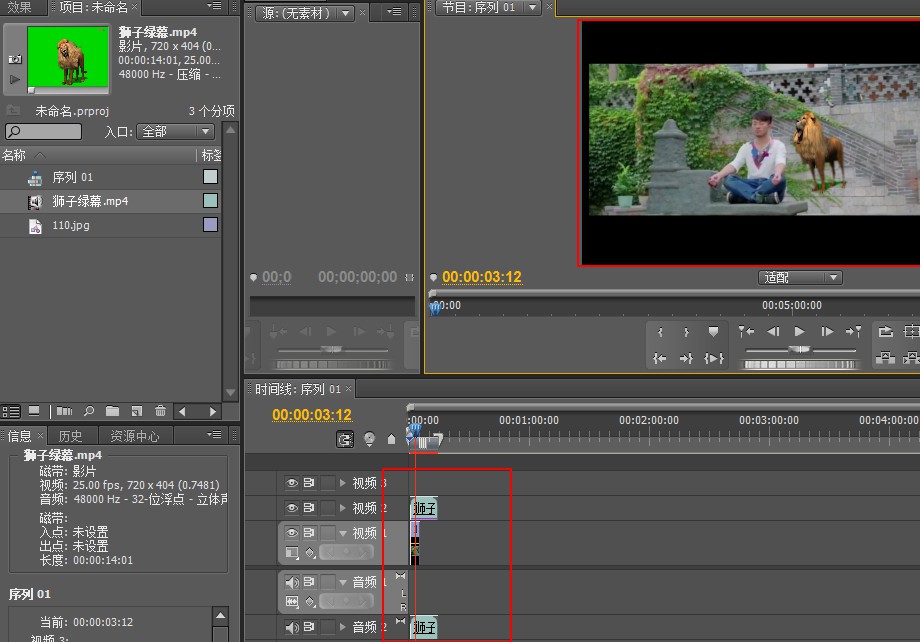Toggle track lock box on 音频 2
920x642 pixels.
coord(327,627)
